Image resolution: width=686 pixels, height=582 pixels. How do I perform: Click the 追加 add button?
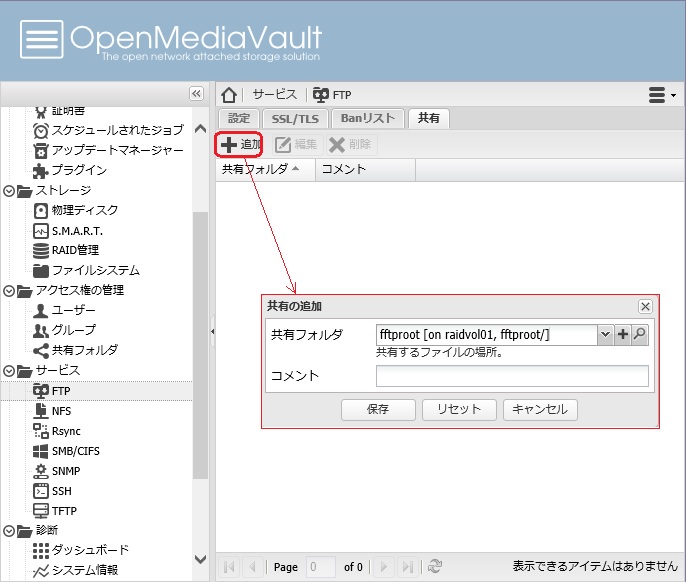click(240, 144)
